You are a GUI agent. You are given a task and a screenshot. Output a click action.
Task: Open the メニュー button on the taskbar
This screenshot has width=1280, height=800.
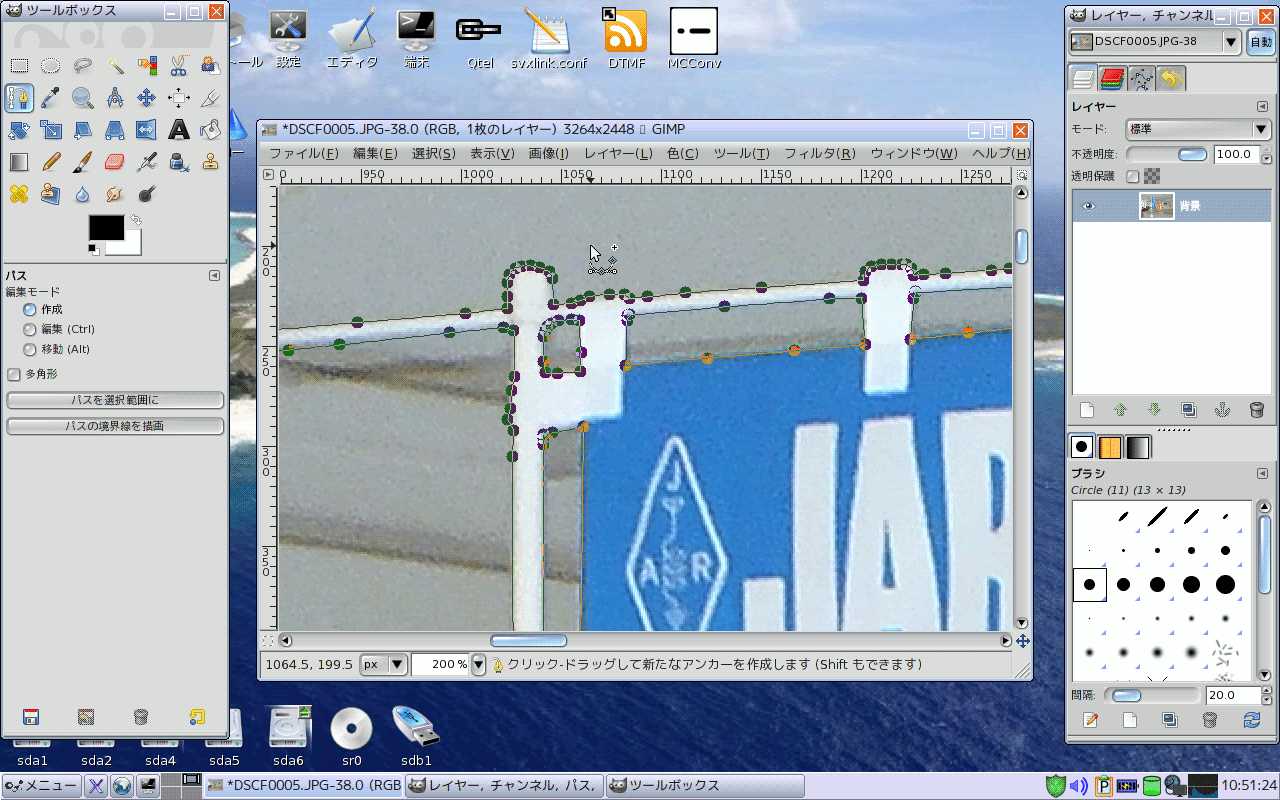coord(42,785)
